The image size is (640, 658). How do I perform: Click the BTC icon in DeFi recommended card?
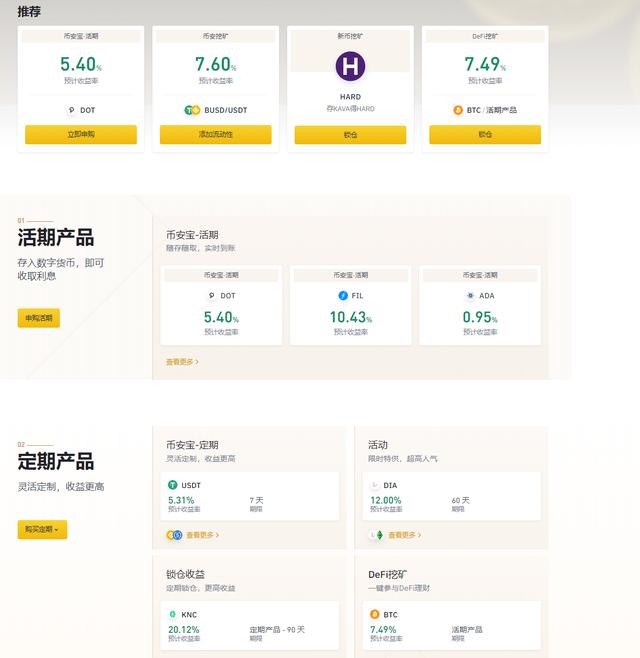458,110
